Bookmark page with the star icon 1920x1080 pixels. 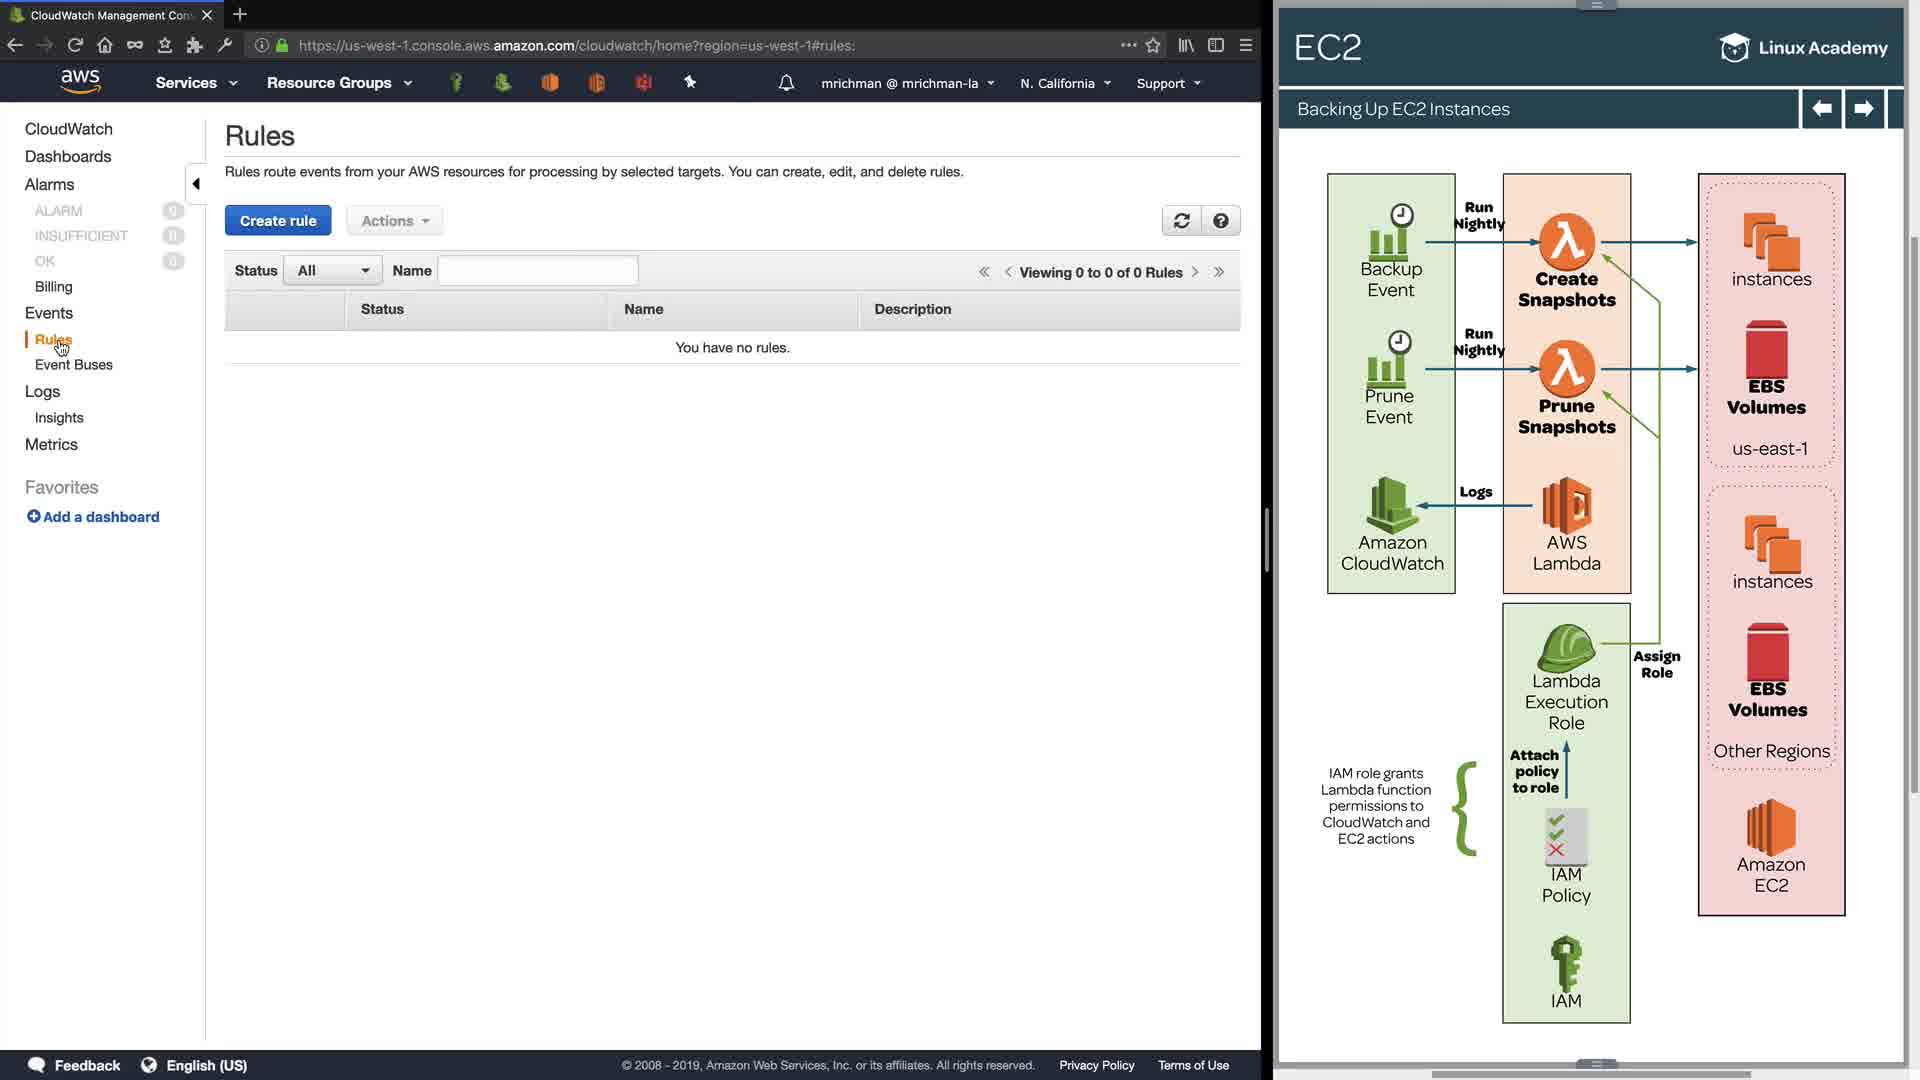point(1153,45)
